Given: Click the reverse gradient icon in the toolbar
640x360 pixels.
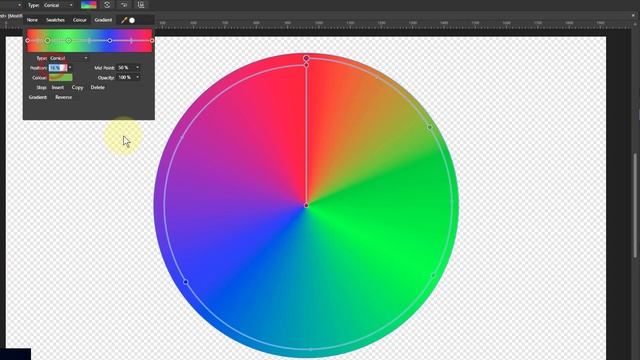Looking at the screenshot, I should tap(124, 5).
